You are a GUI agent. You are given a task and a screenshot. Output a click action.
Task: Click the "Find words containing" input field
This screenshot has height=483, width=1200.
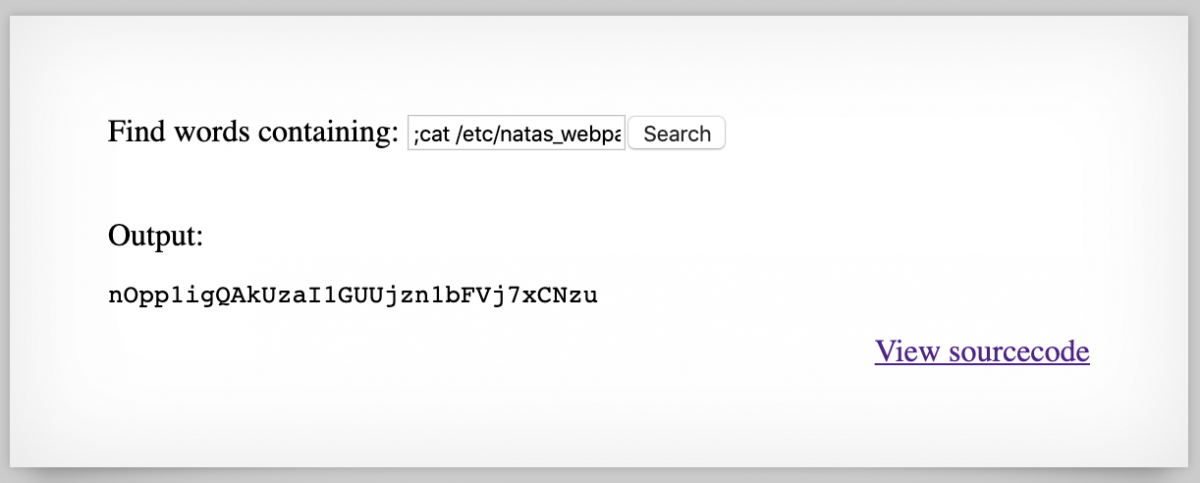tap(516, 133)
